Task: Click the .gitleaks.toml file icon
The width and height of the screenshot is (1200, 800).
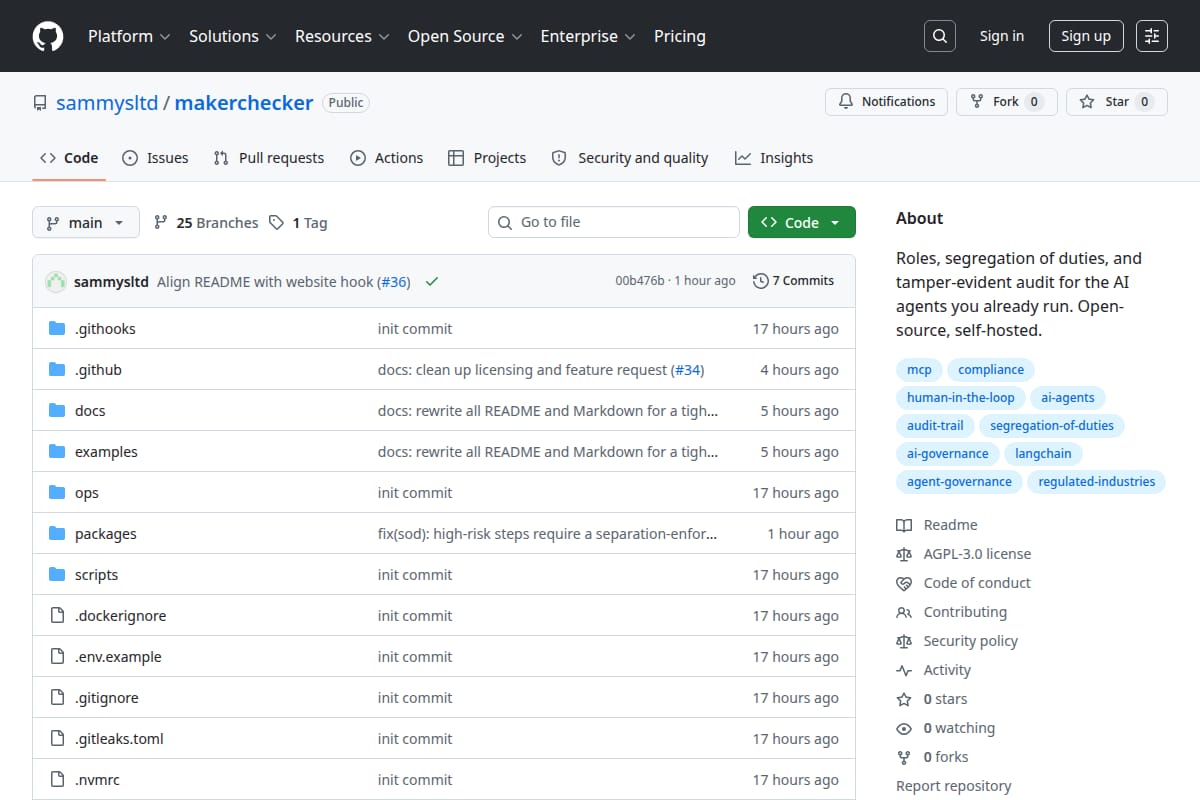Action: pos(57,739)
